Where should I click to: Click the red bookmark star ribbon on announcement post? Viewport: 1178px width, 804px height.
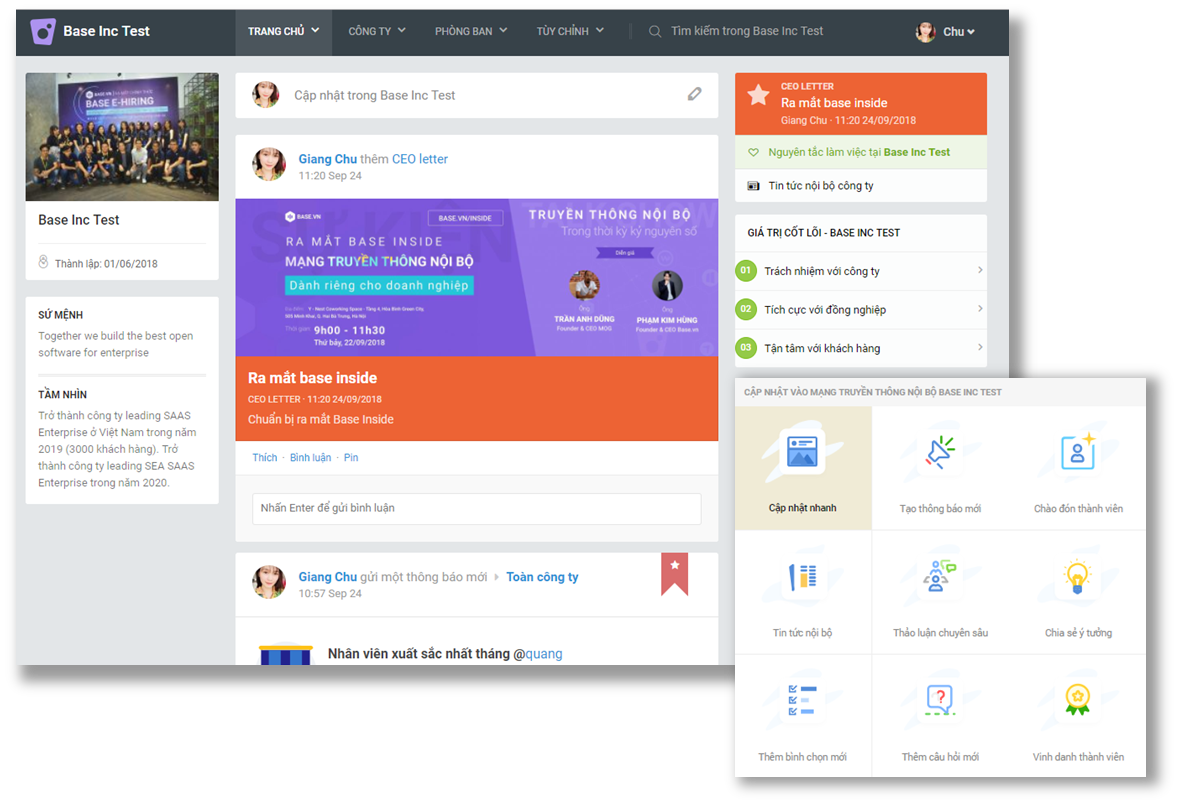675,573
